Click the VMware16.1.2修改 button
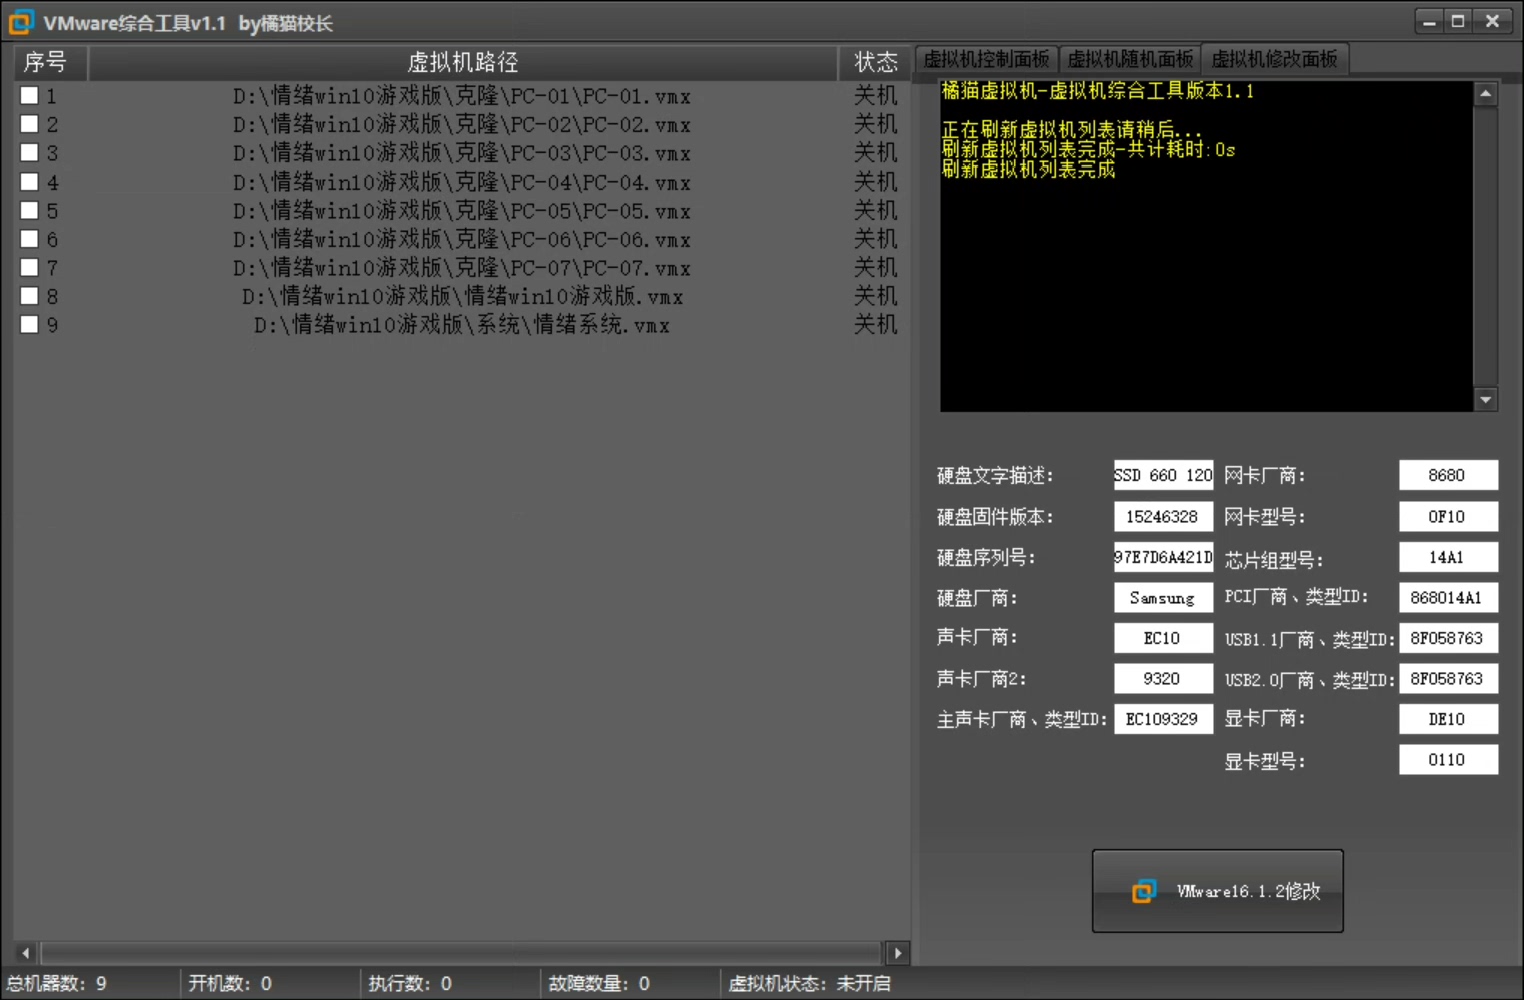Viewport: 1524px width, 1000px height. pos(1217,891)
